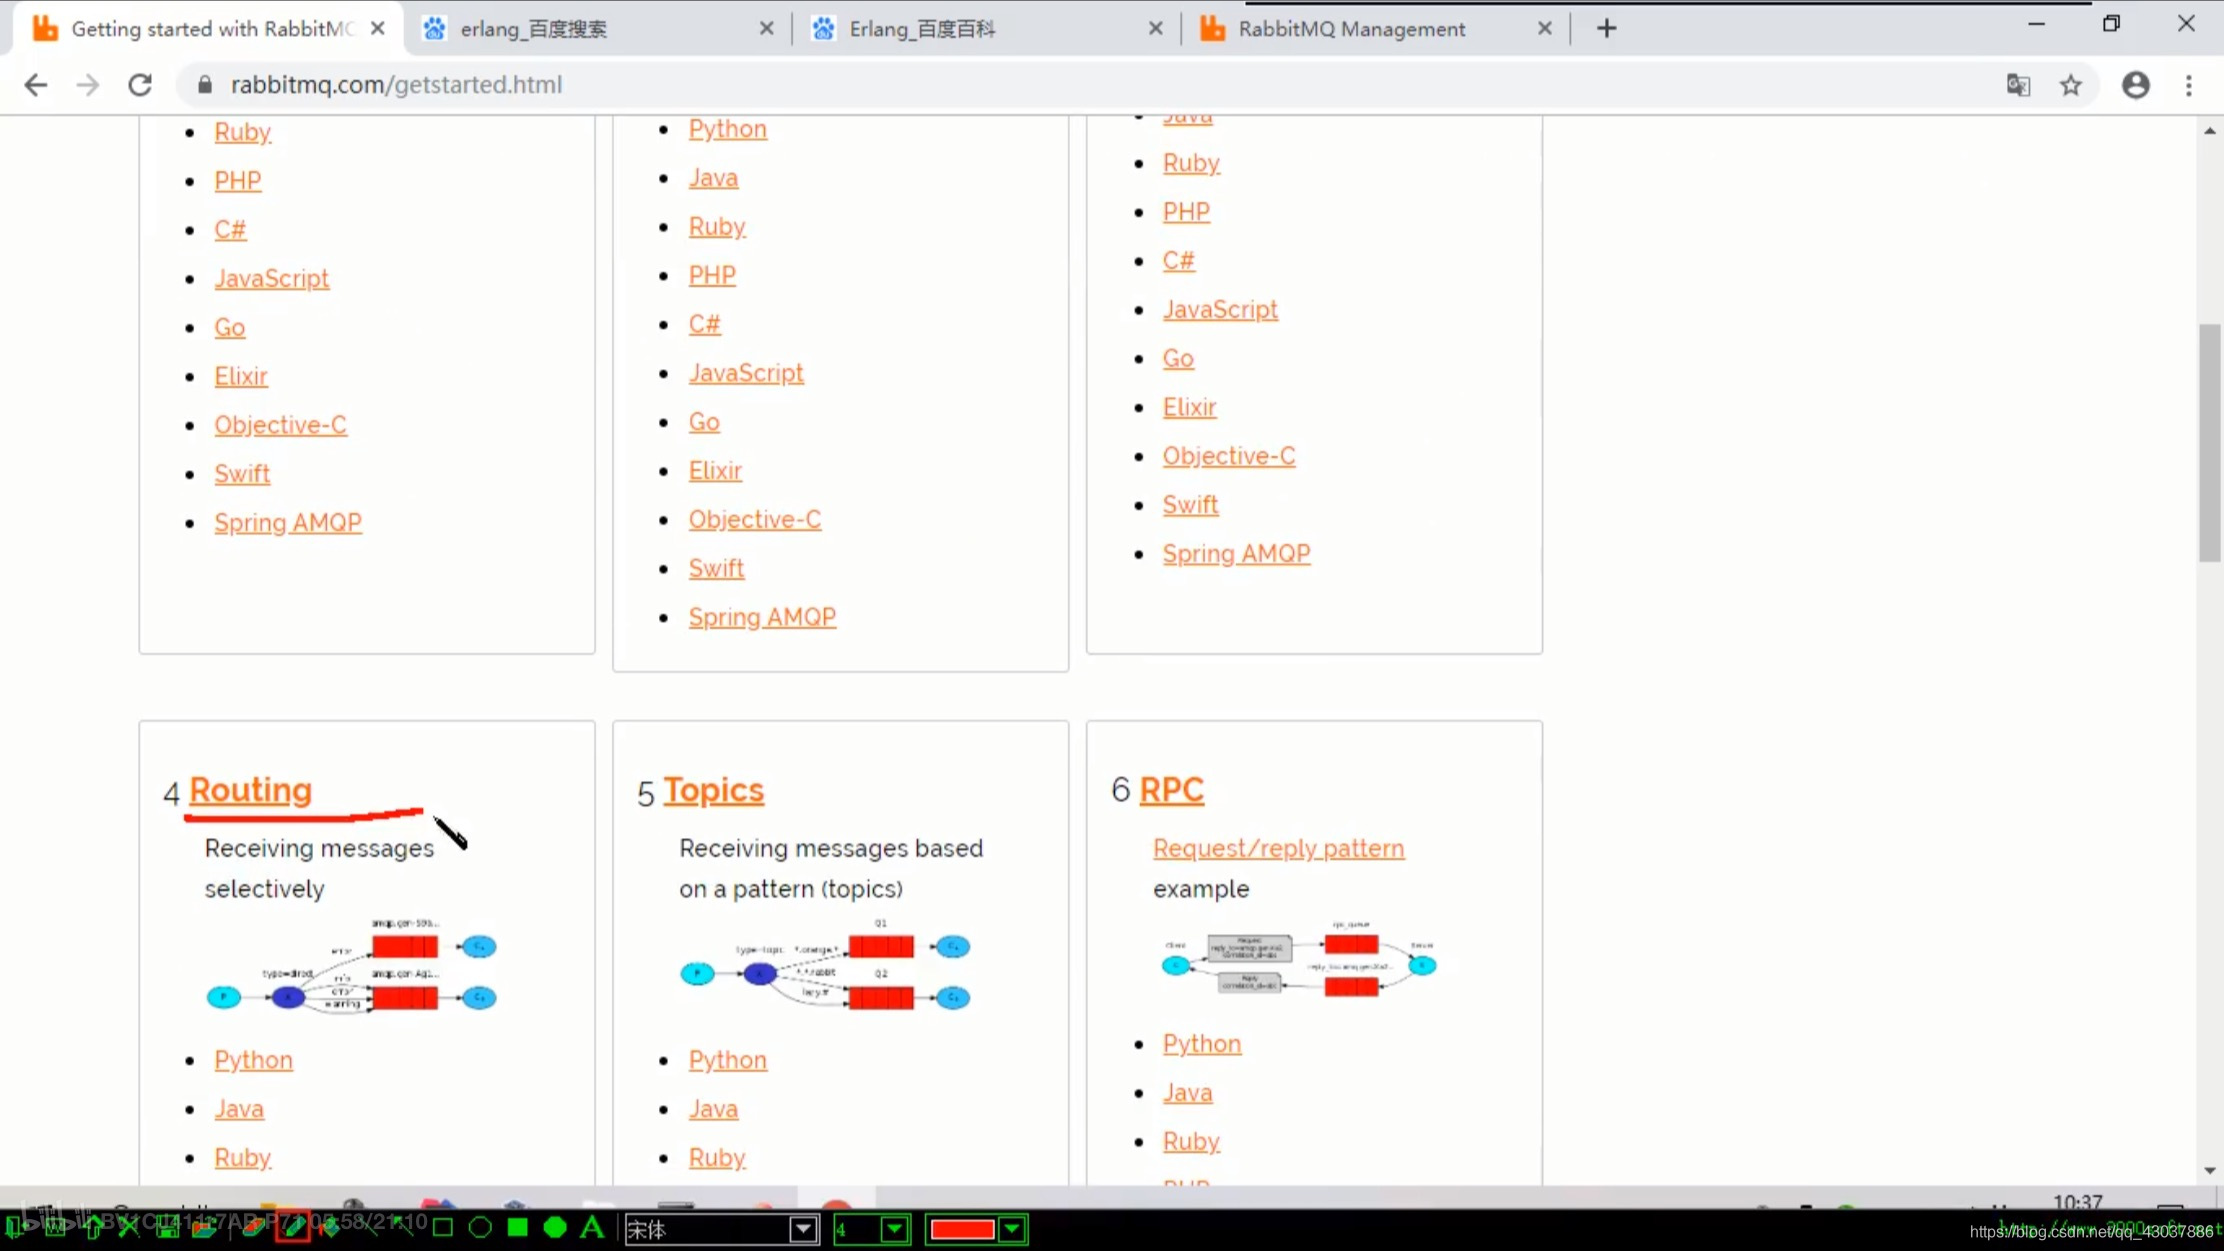This screenshot has width=2224, height=1251.
Task: Select the eraser annotation tool
Action: 255,1228
